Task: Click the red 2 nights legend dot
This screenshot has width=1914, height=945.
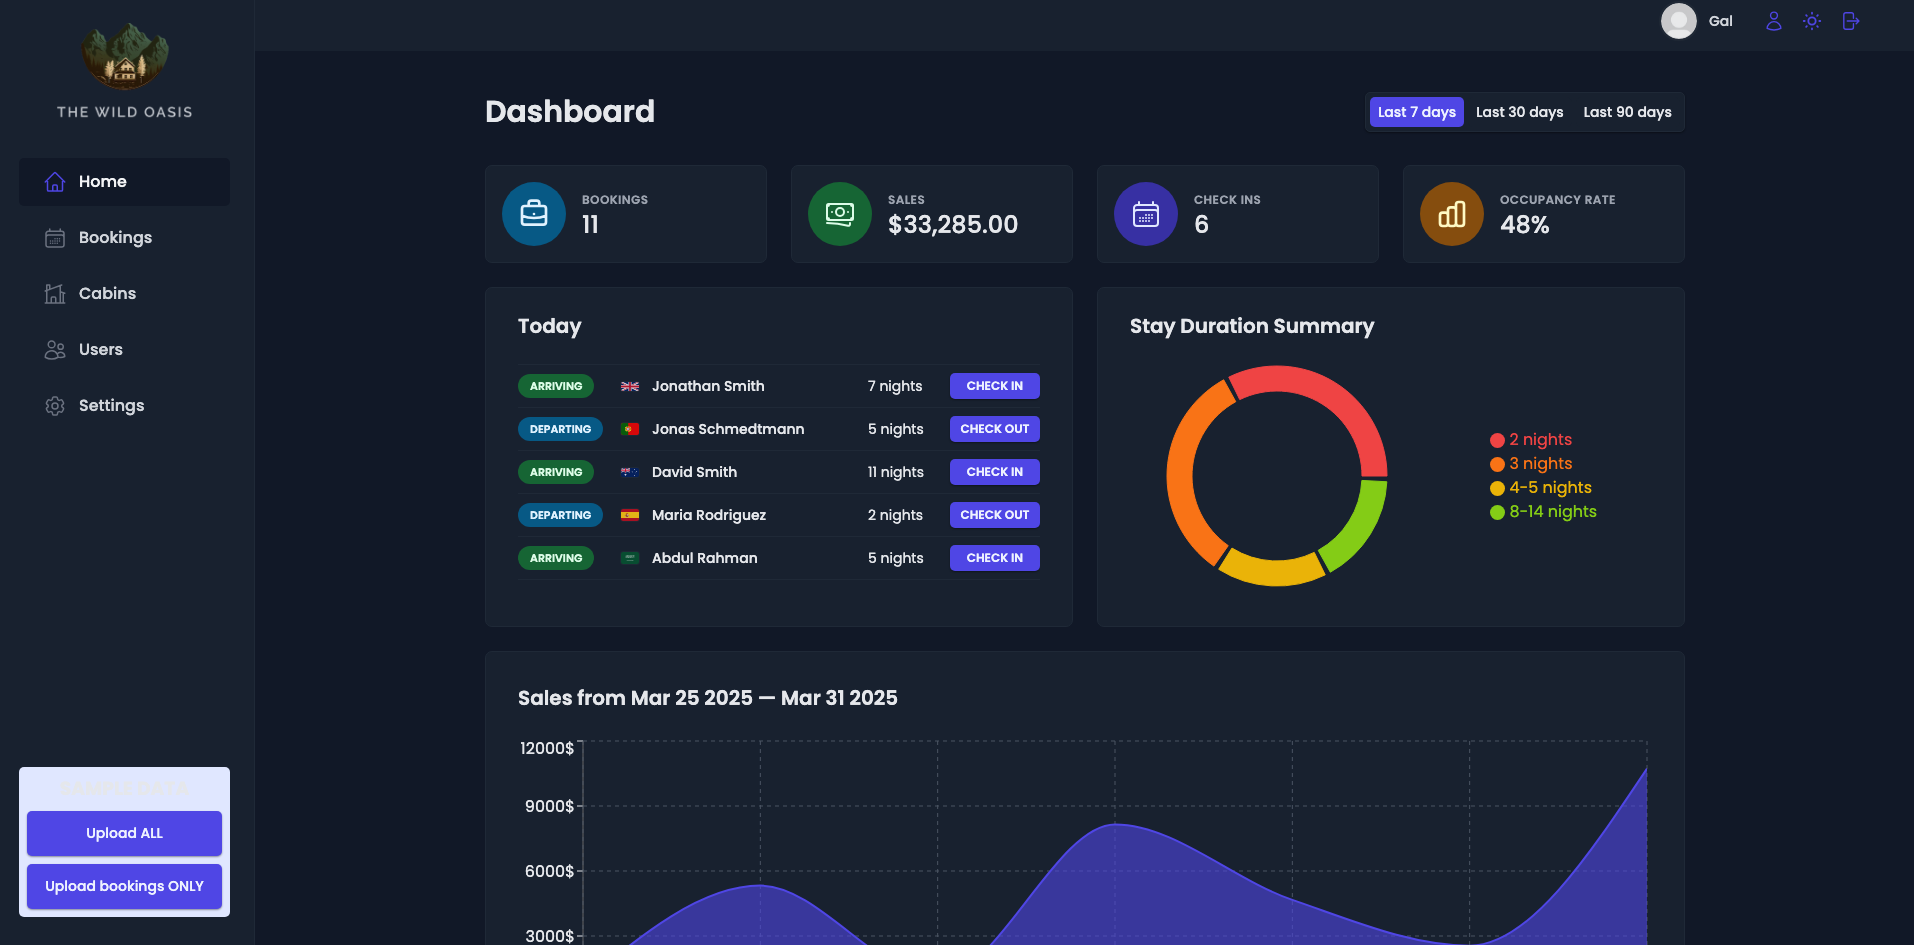Action: click(1497, 440)
